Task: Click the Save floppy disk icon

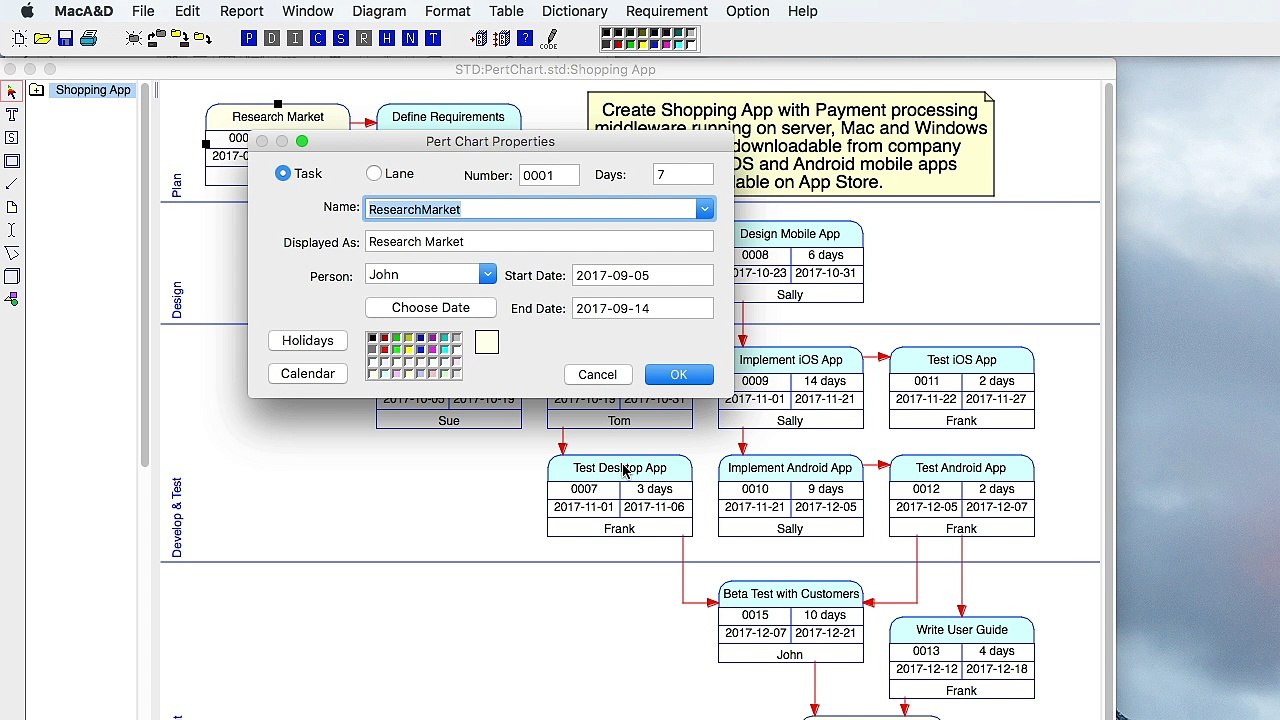Action: point(65,38)
